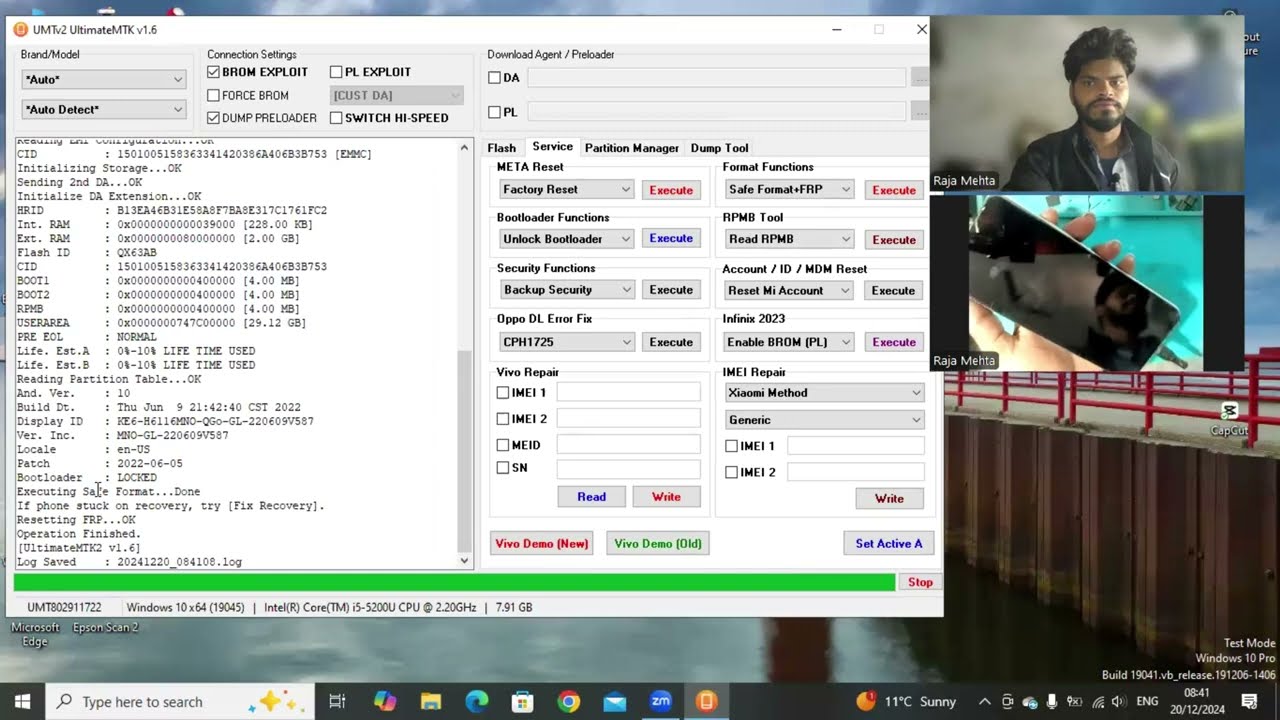The height and width of the screenshot is (720, 1280).
Task: Open Zoom from the taskbar
Action: (661, 701)
